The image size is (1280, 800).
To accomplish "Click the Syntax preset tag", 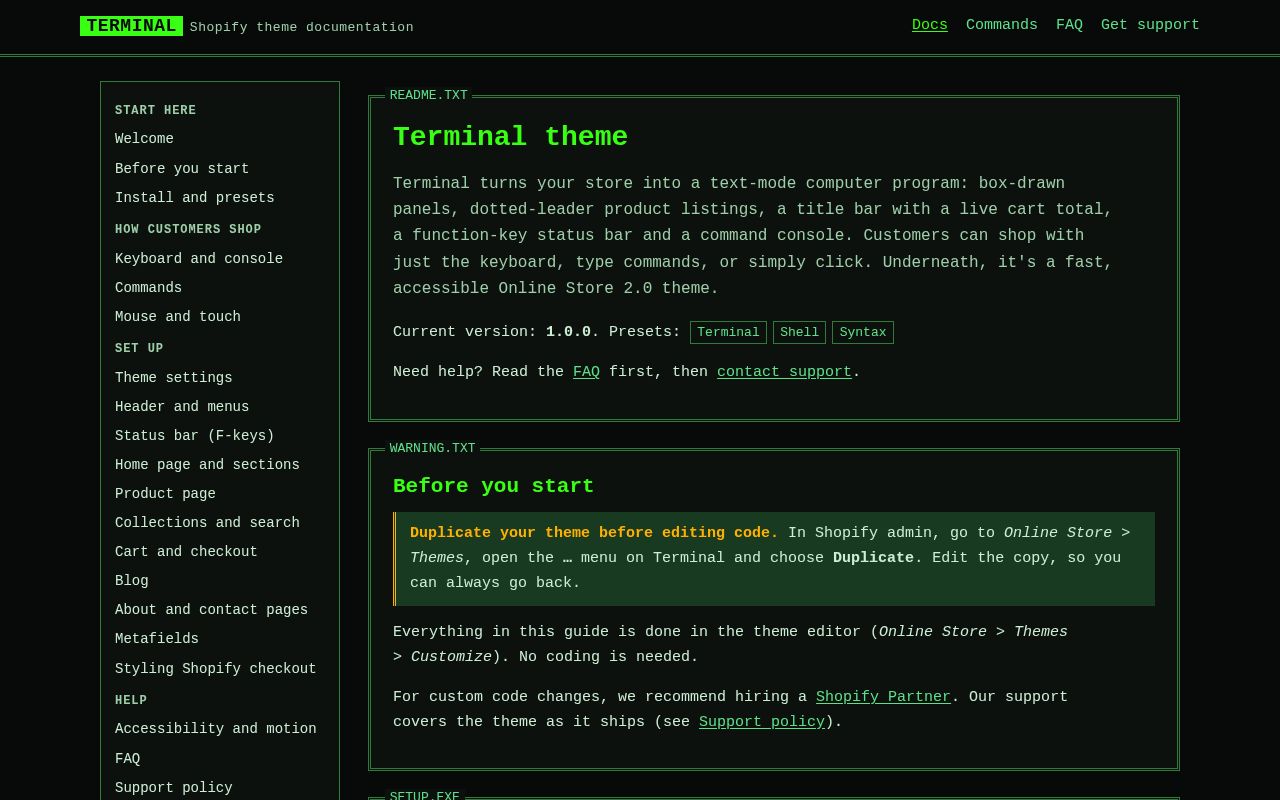I will tap(863, 333).
